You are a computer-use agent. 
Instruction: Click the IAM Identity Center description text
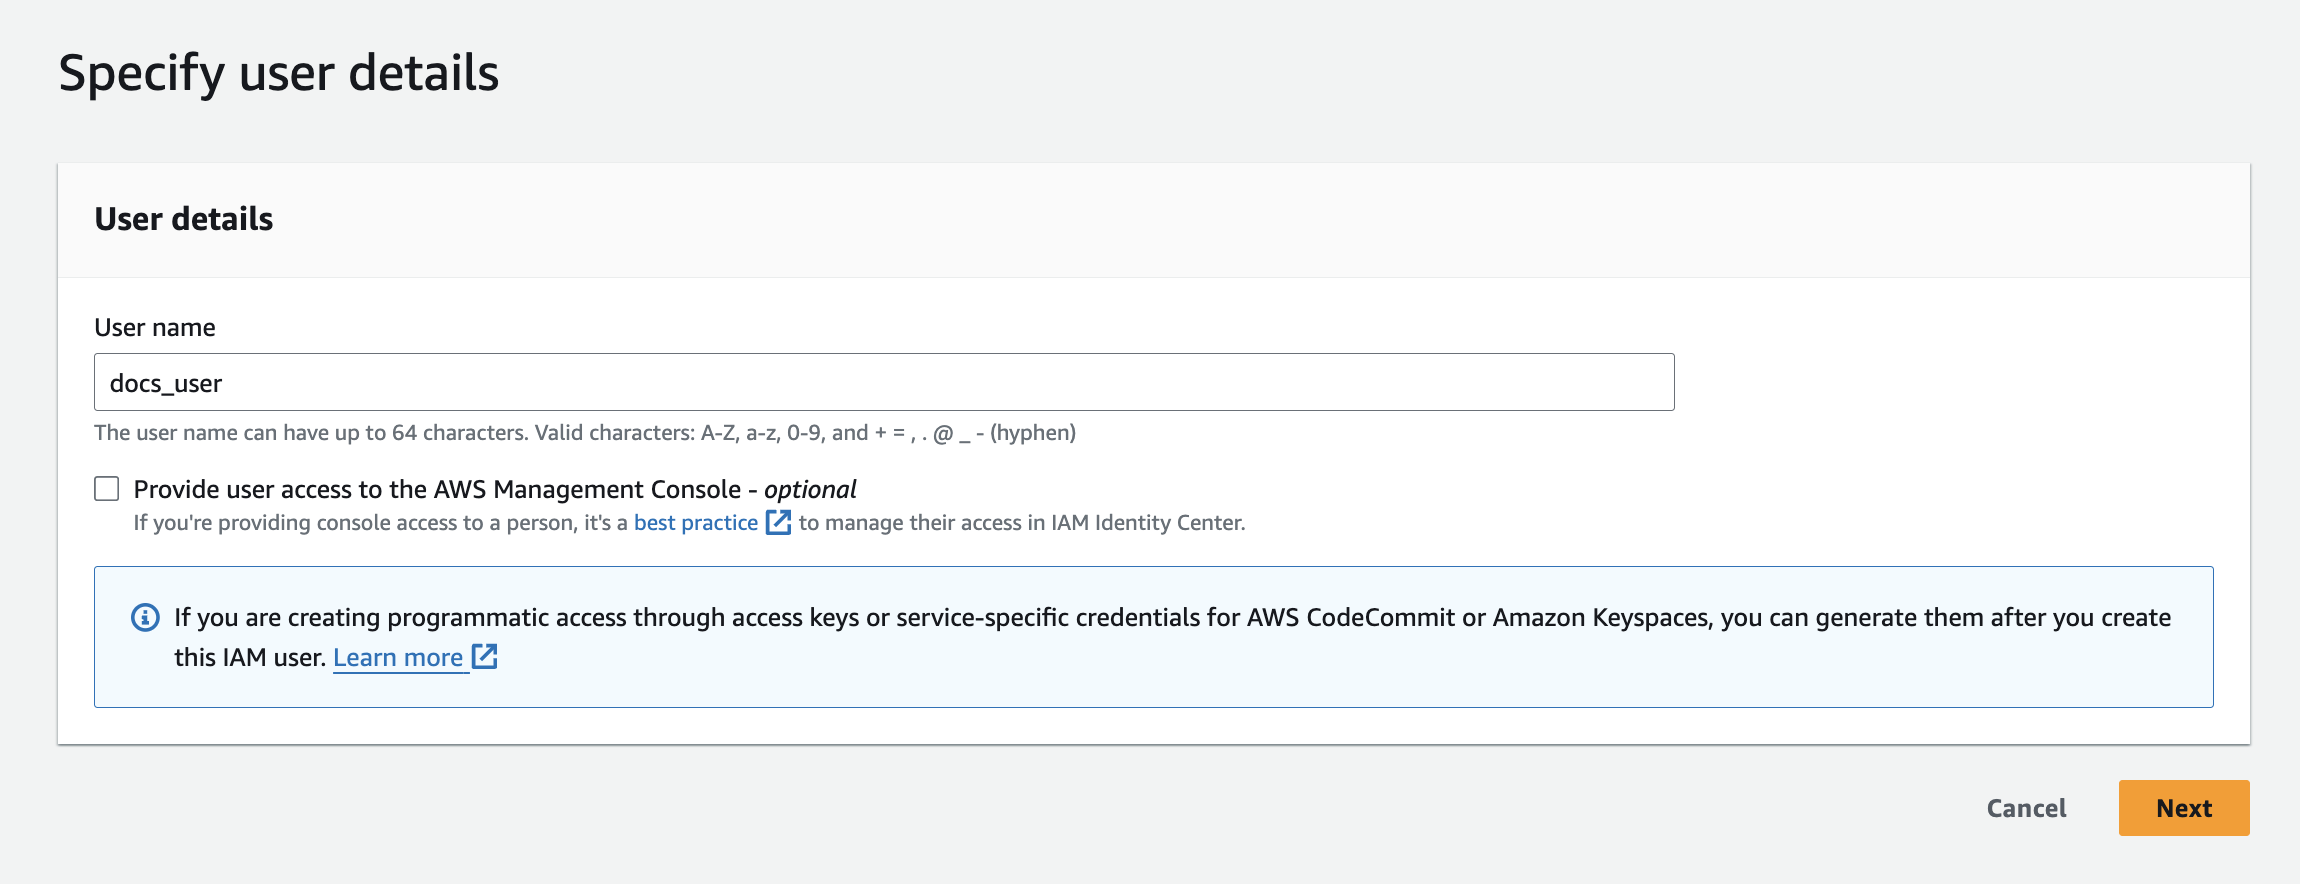(1021, 523)
